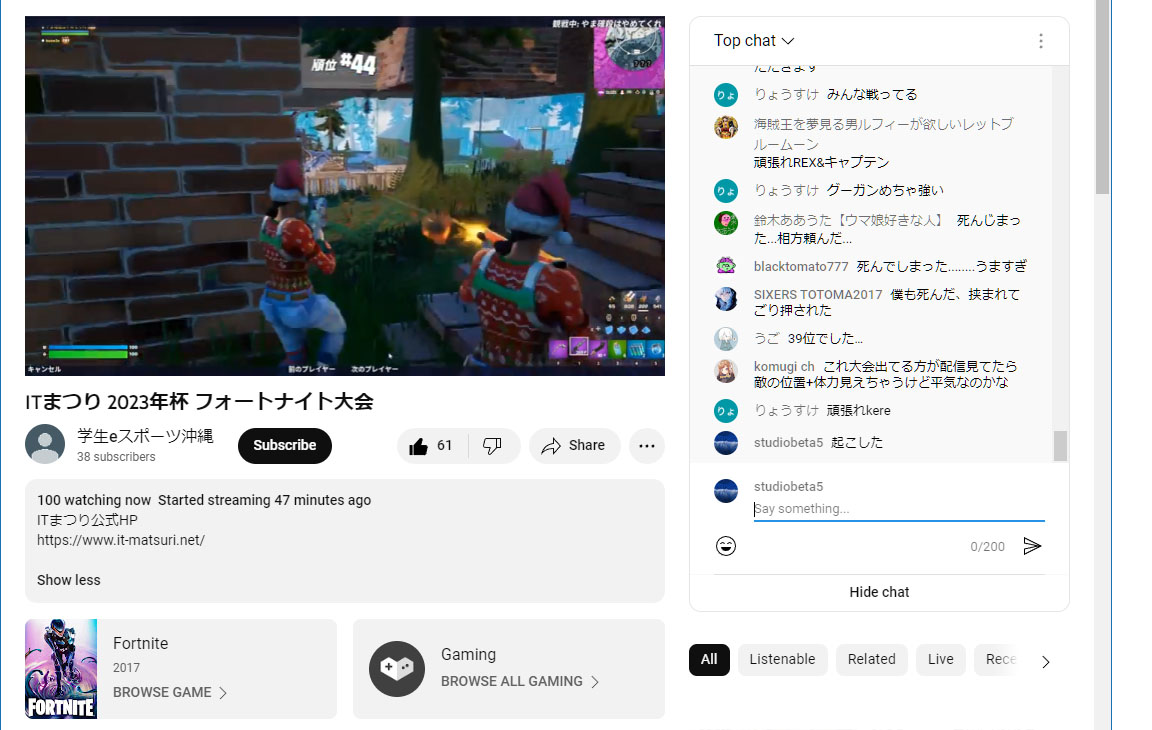This screenshot has height=730, width=1152.
Task: Open SIXERS TOTOMA2017 chat avatar
Action: pyautogui.click(x=726, y=299)
